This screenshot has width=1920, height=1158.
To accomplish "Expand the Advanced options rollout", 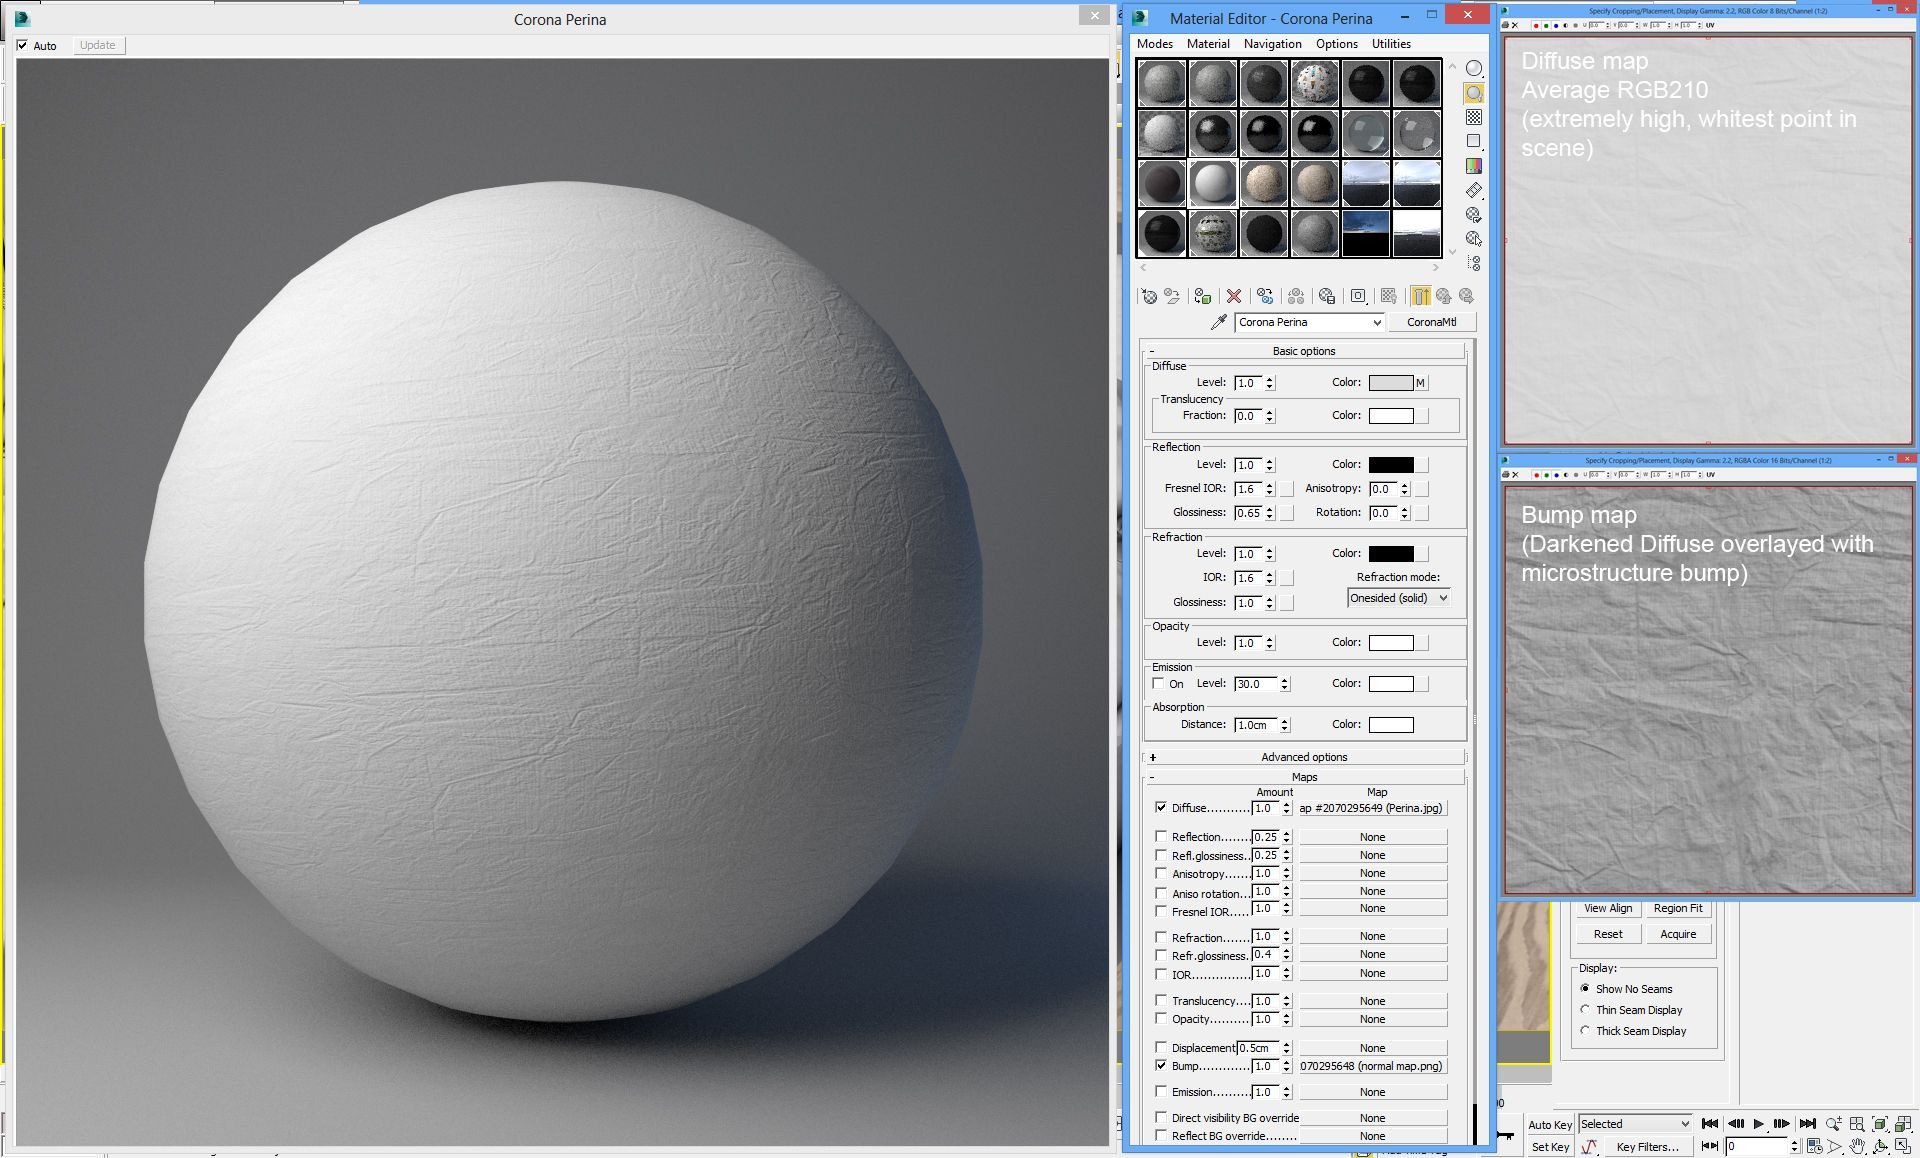I will [1304, 757].
